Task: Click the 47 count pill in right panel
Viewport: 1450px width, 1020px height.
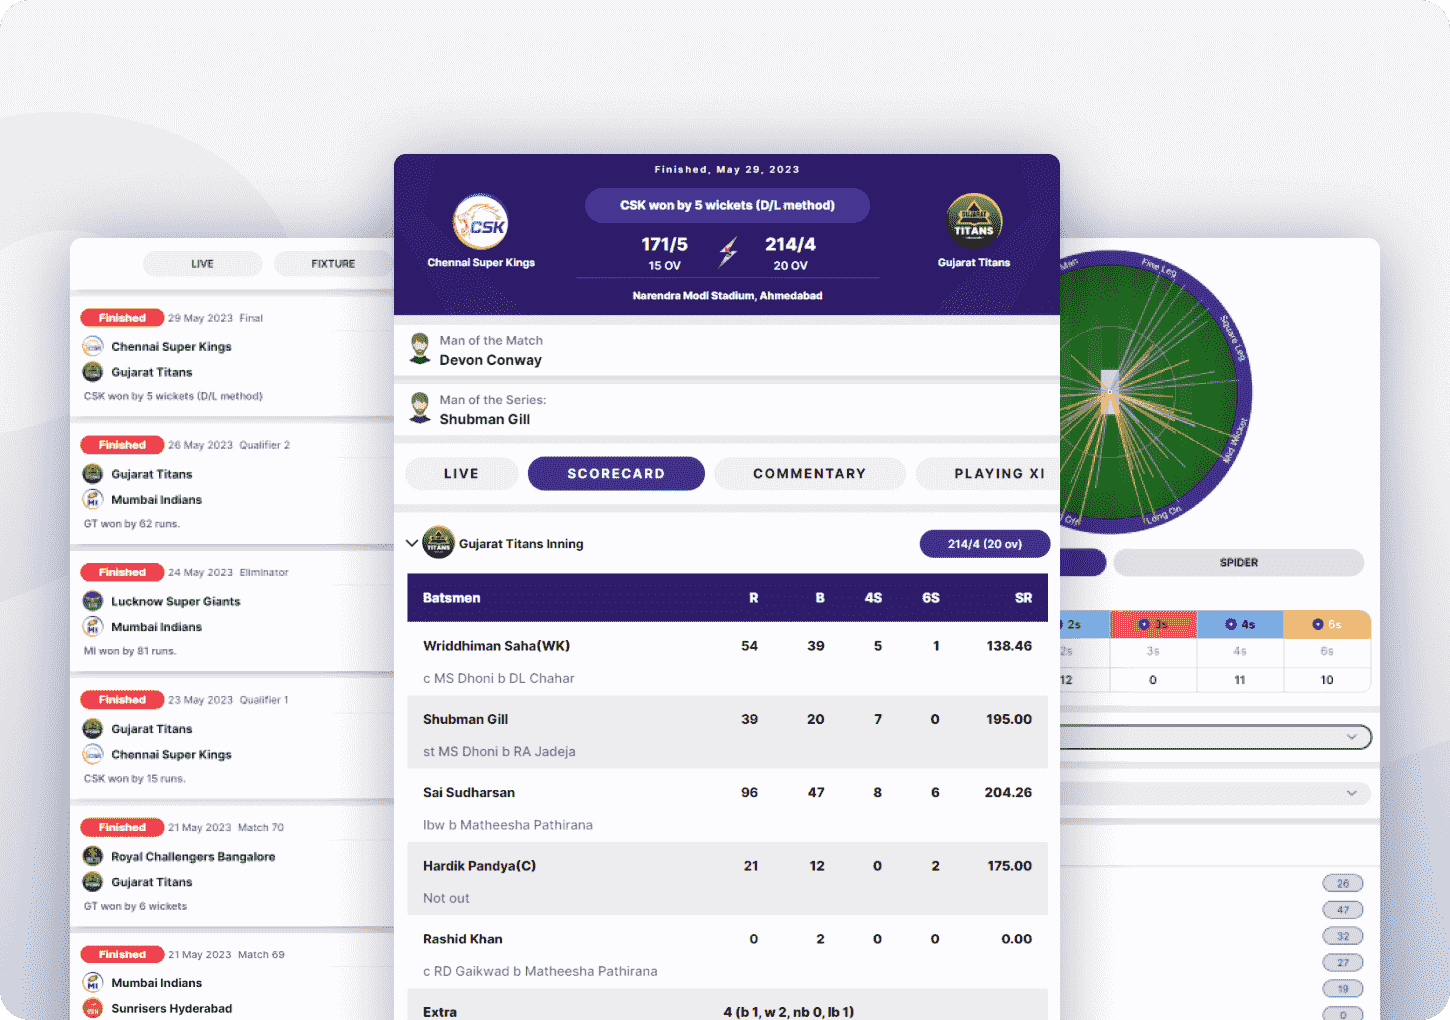Action: pos(1343,910)
